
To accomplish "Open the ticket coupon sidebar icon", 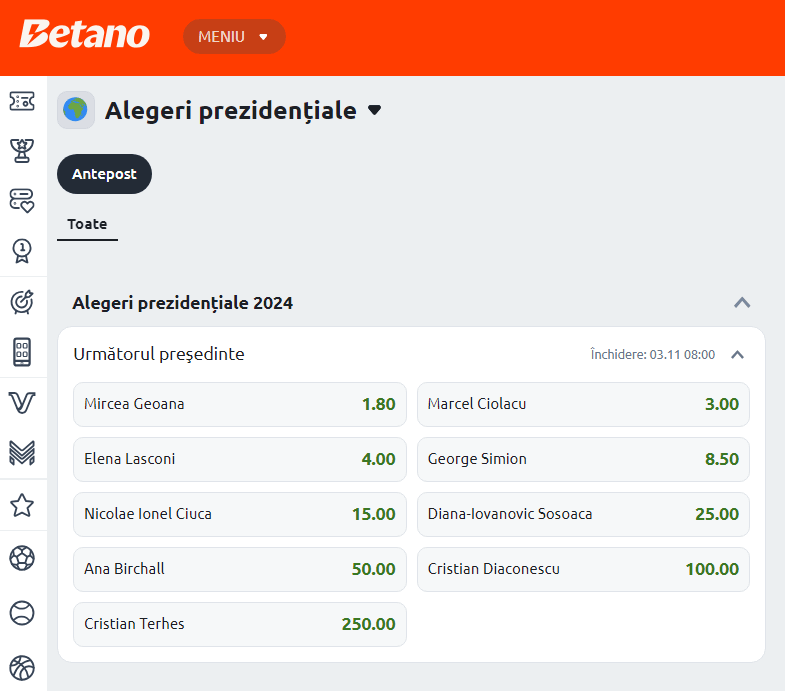I will click(22, 101).
